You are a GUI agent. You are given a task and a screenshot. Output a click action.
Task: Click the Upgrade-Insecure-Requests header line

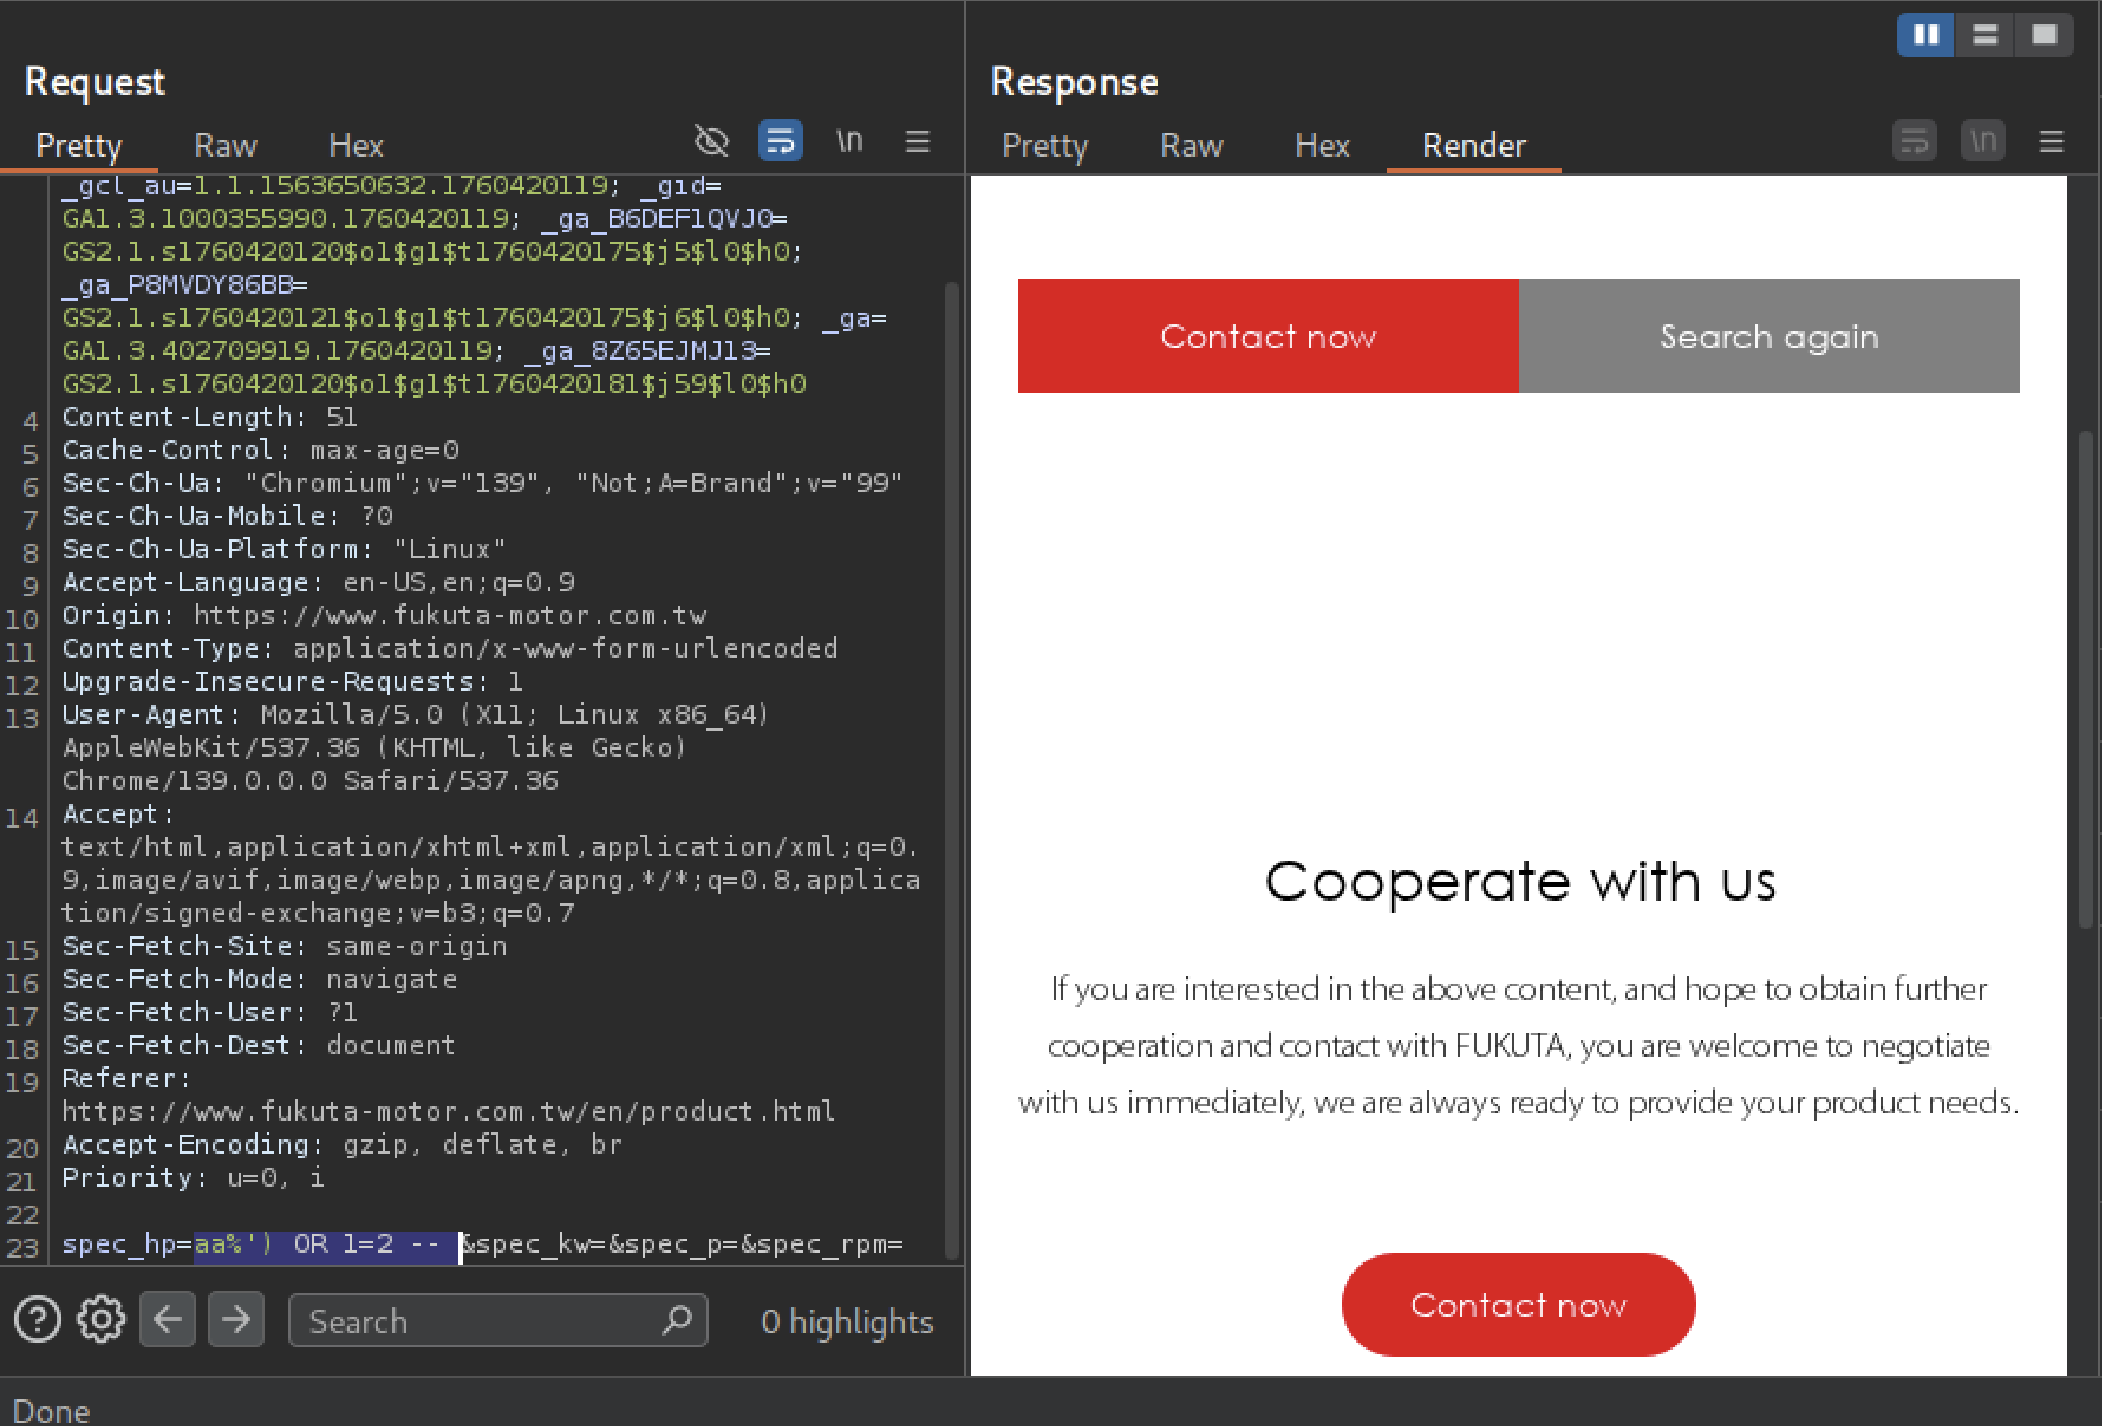pos(293,681)
